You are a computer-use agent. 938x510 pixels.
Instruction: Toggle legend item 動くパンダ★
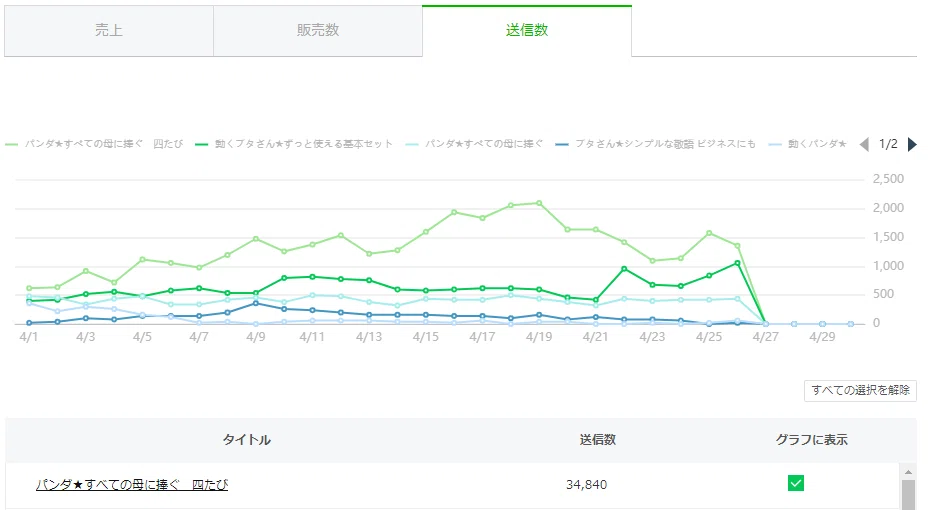click(x=808, y=144)
